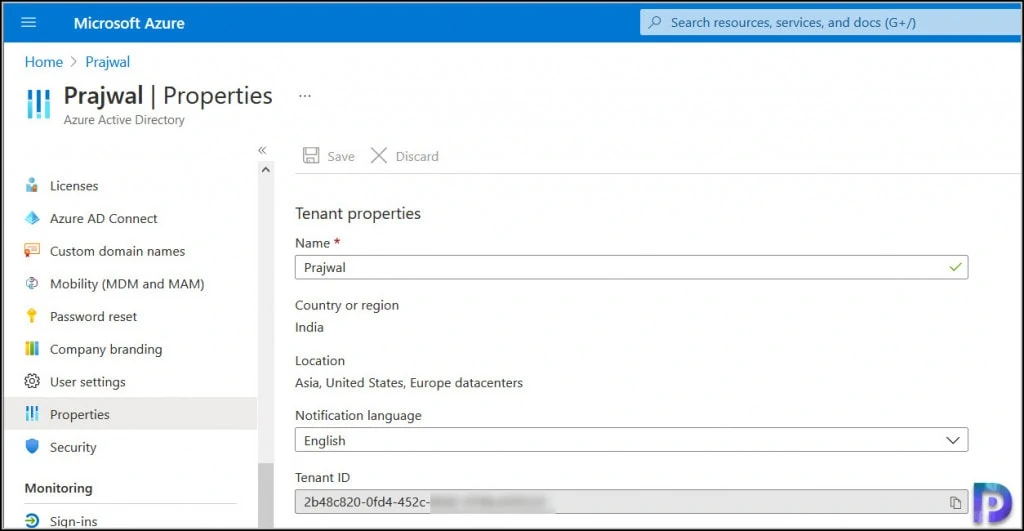Click the Save floppy disk icon

click(x=311, y=155)
